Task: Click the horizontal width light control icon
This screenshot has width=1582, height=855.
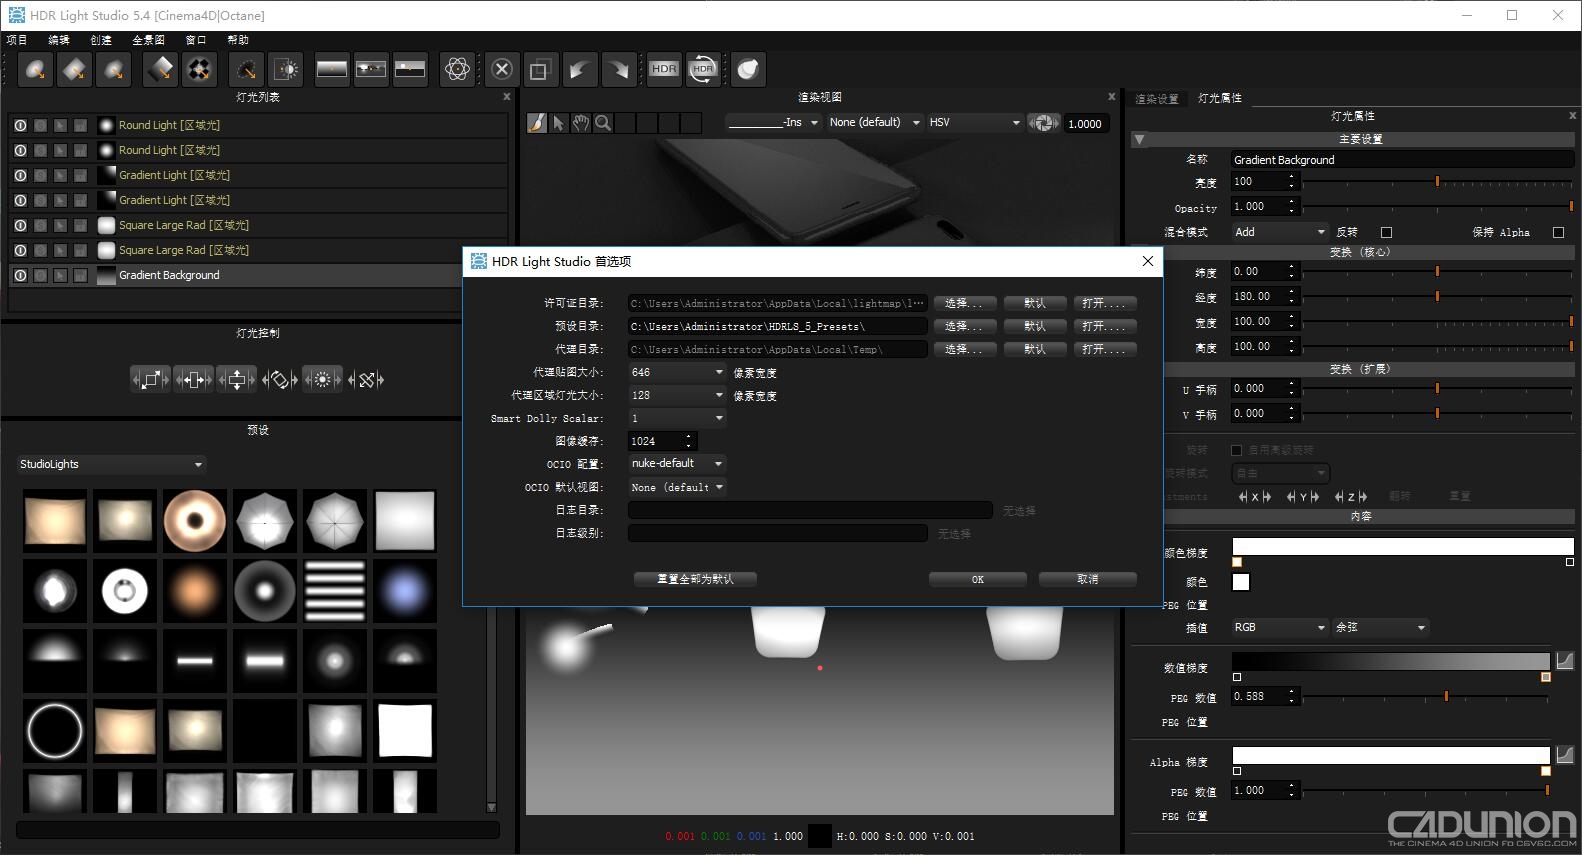Action: pos(193,380)
